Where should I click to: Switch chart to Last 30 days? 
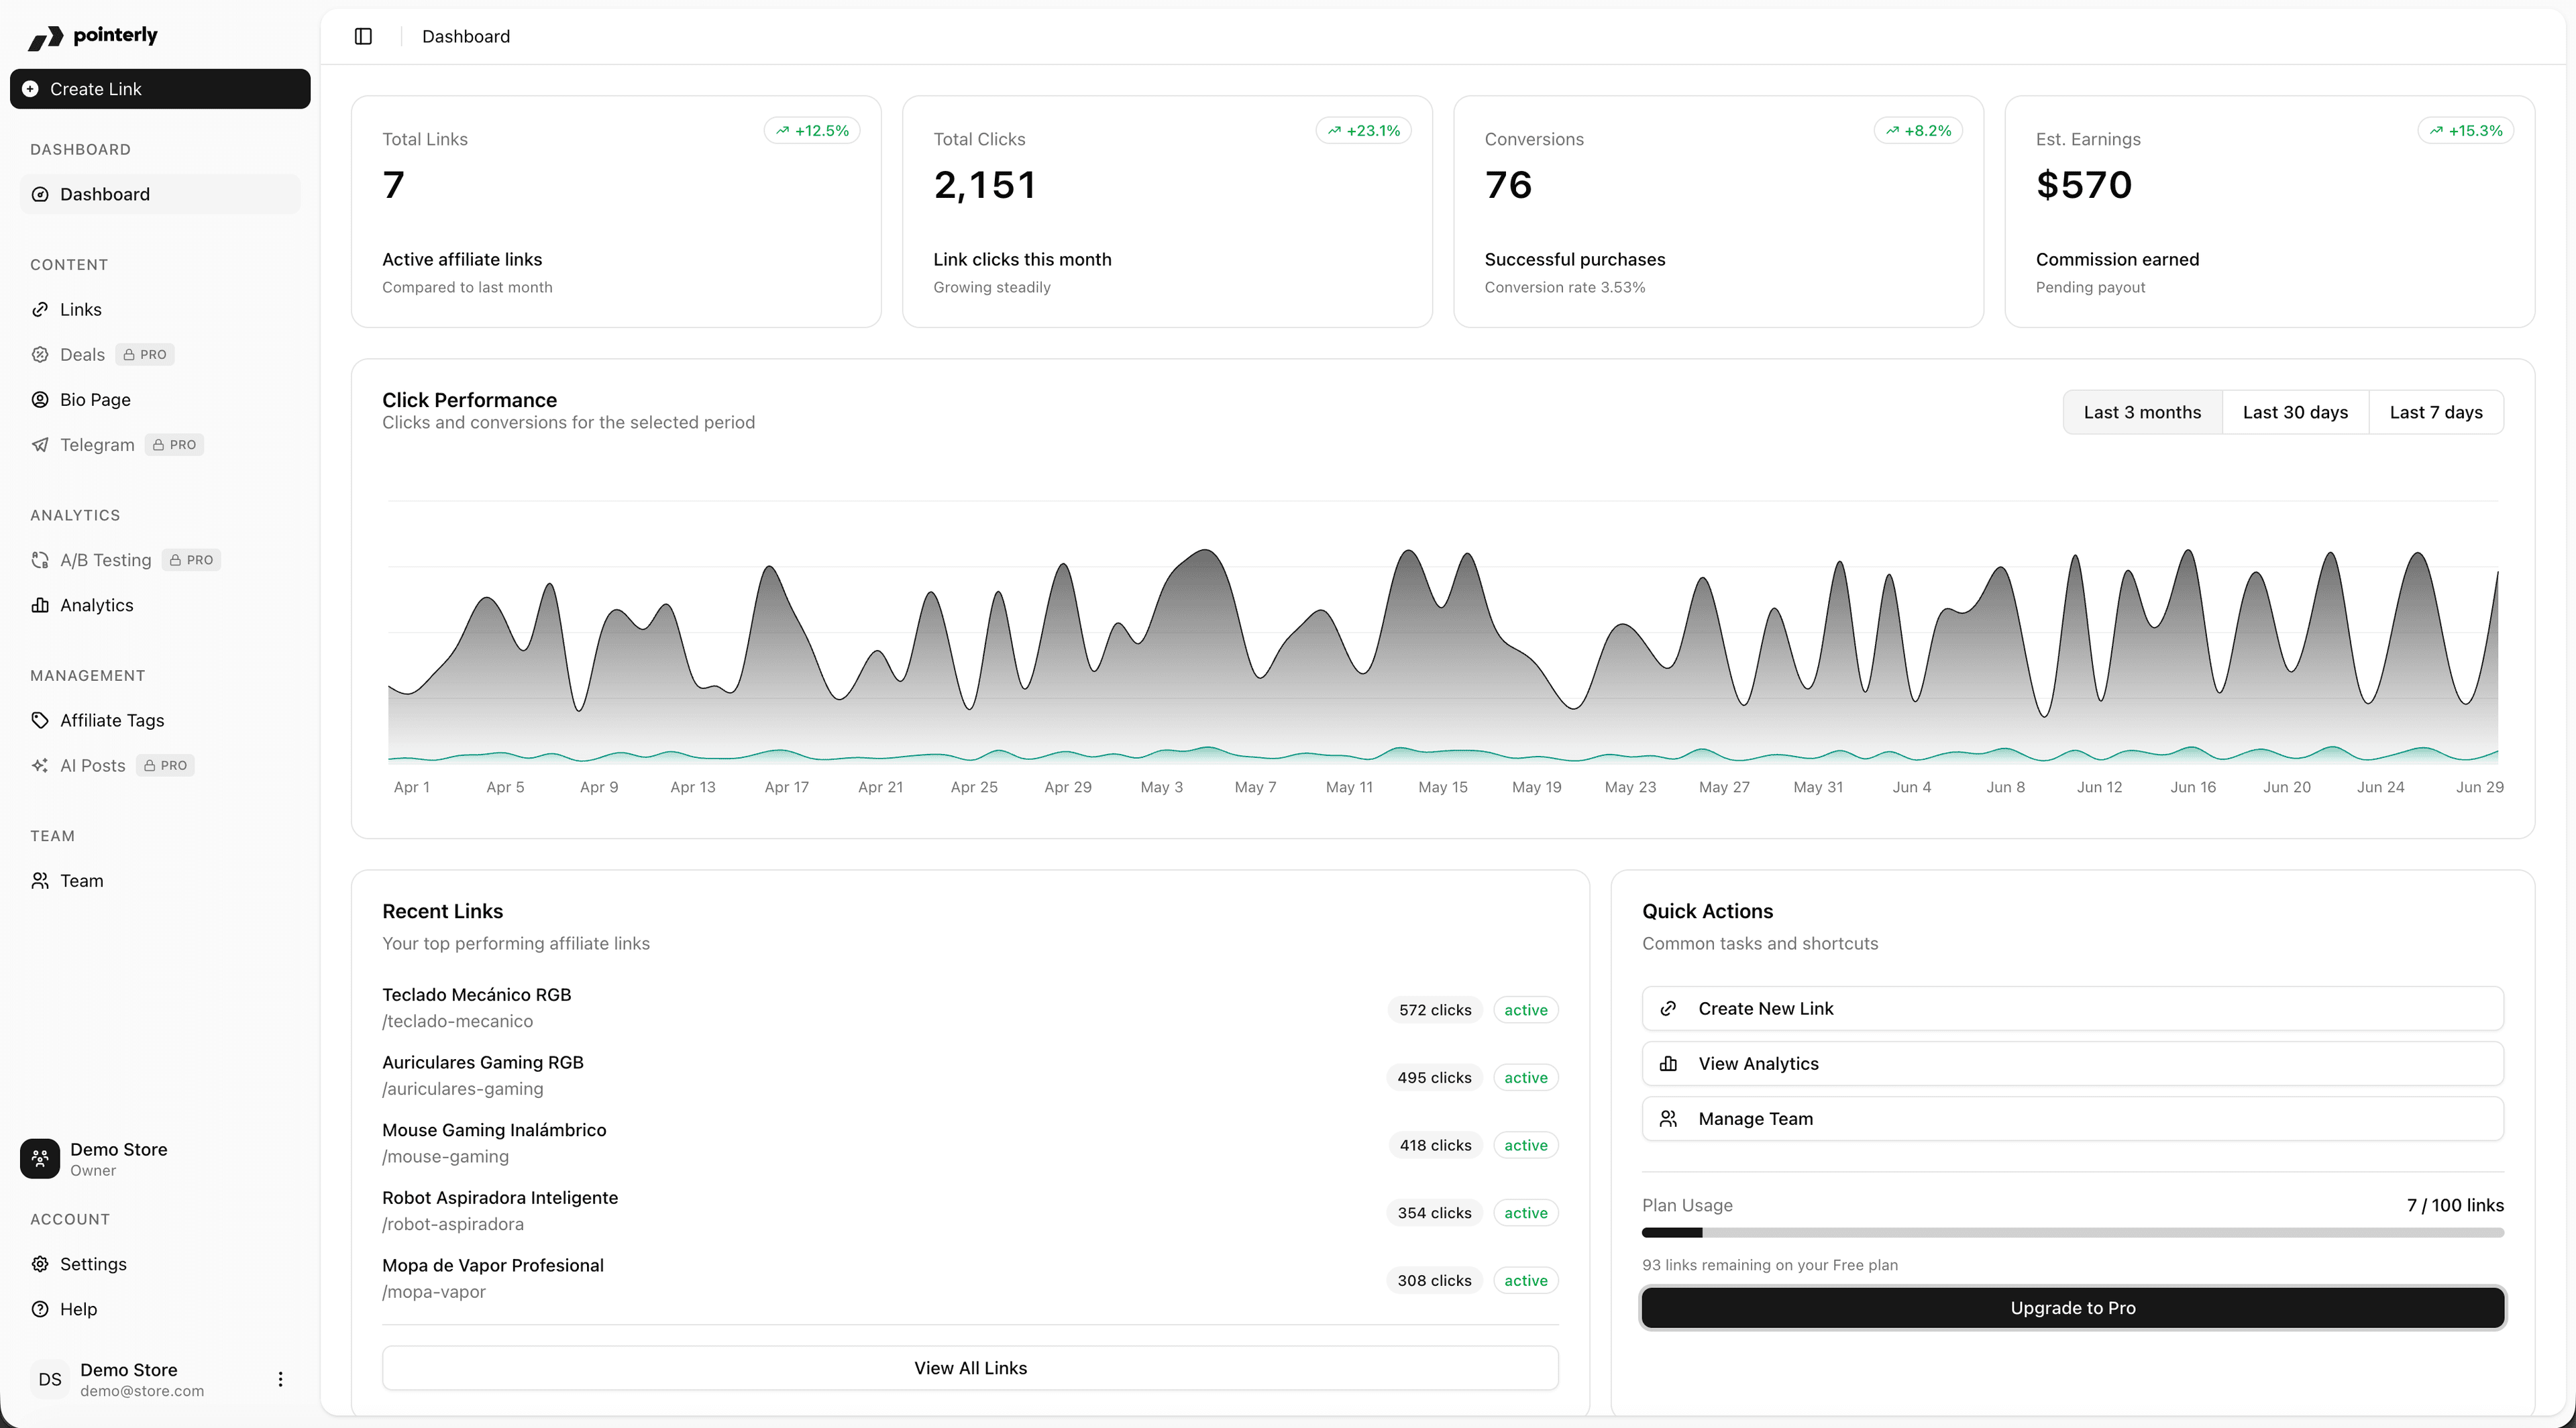pyautogui.click(x=2295, y=411)
